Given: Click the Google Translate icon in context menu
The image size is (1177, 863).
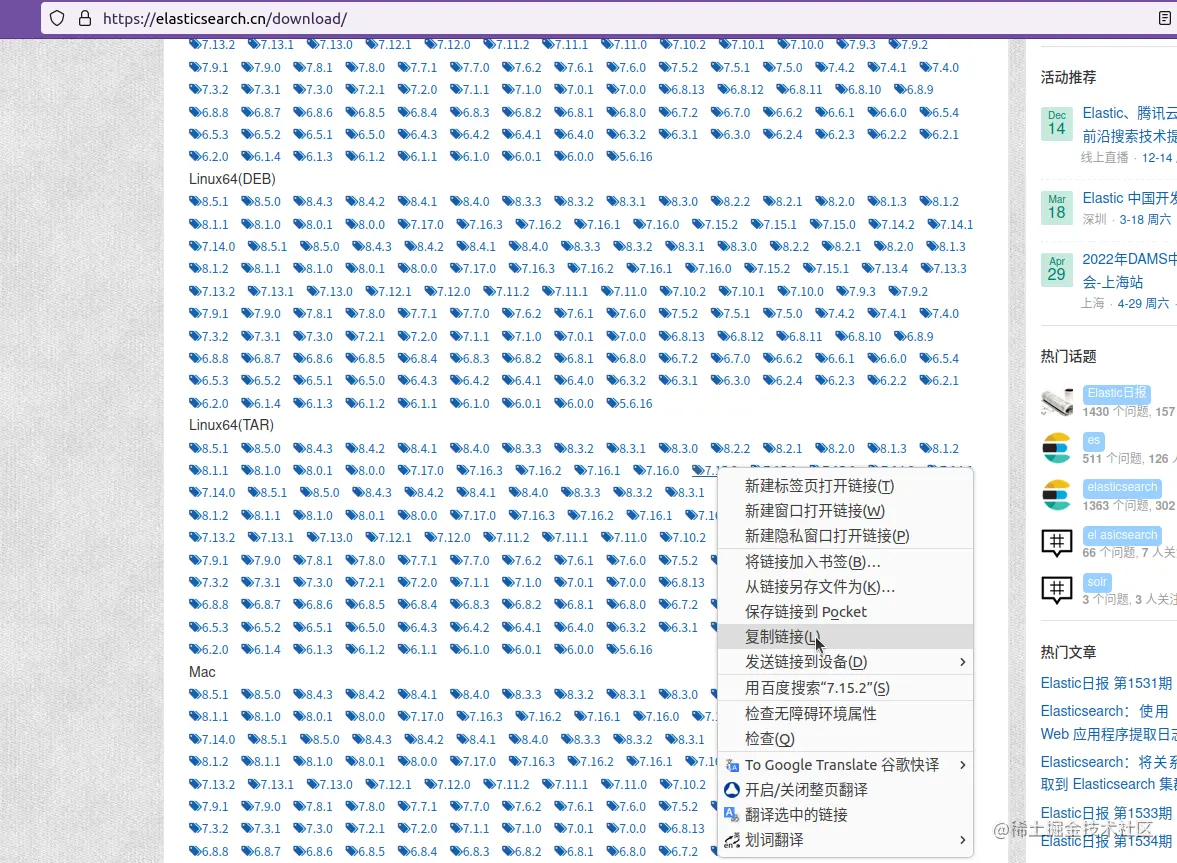Looking at the screenshot, I should (x=732, y=765).
